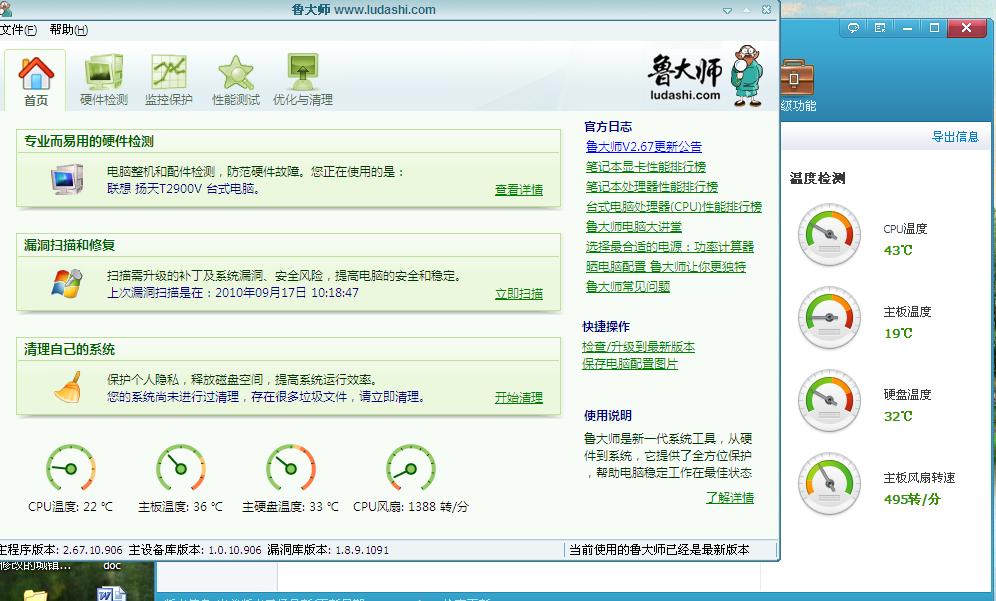Open 鲁大师常见问题 FAQ link
The height and width of the screenshot is (601, 996).
pos(628,287)
